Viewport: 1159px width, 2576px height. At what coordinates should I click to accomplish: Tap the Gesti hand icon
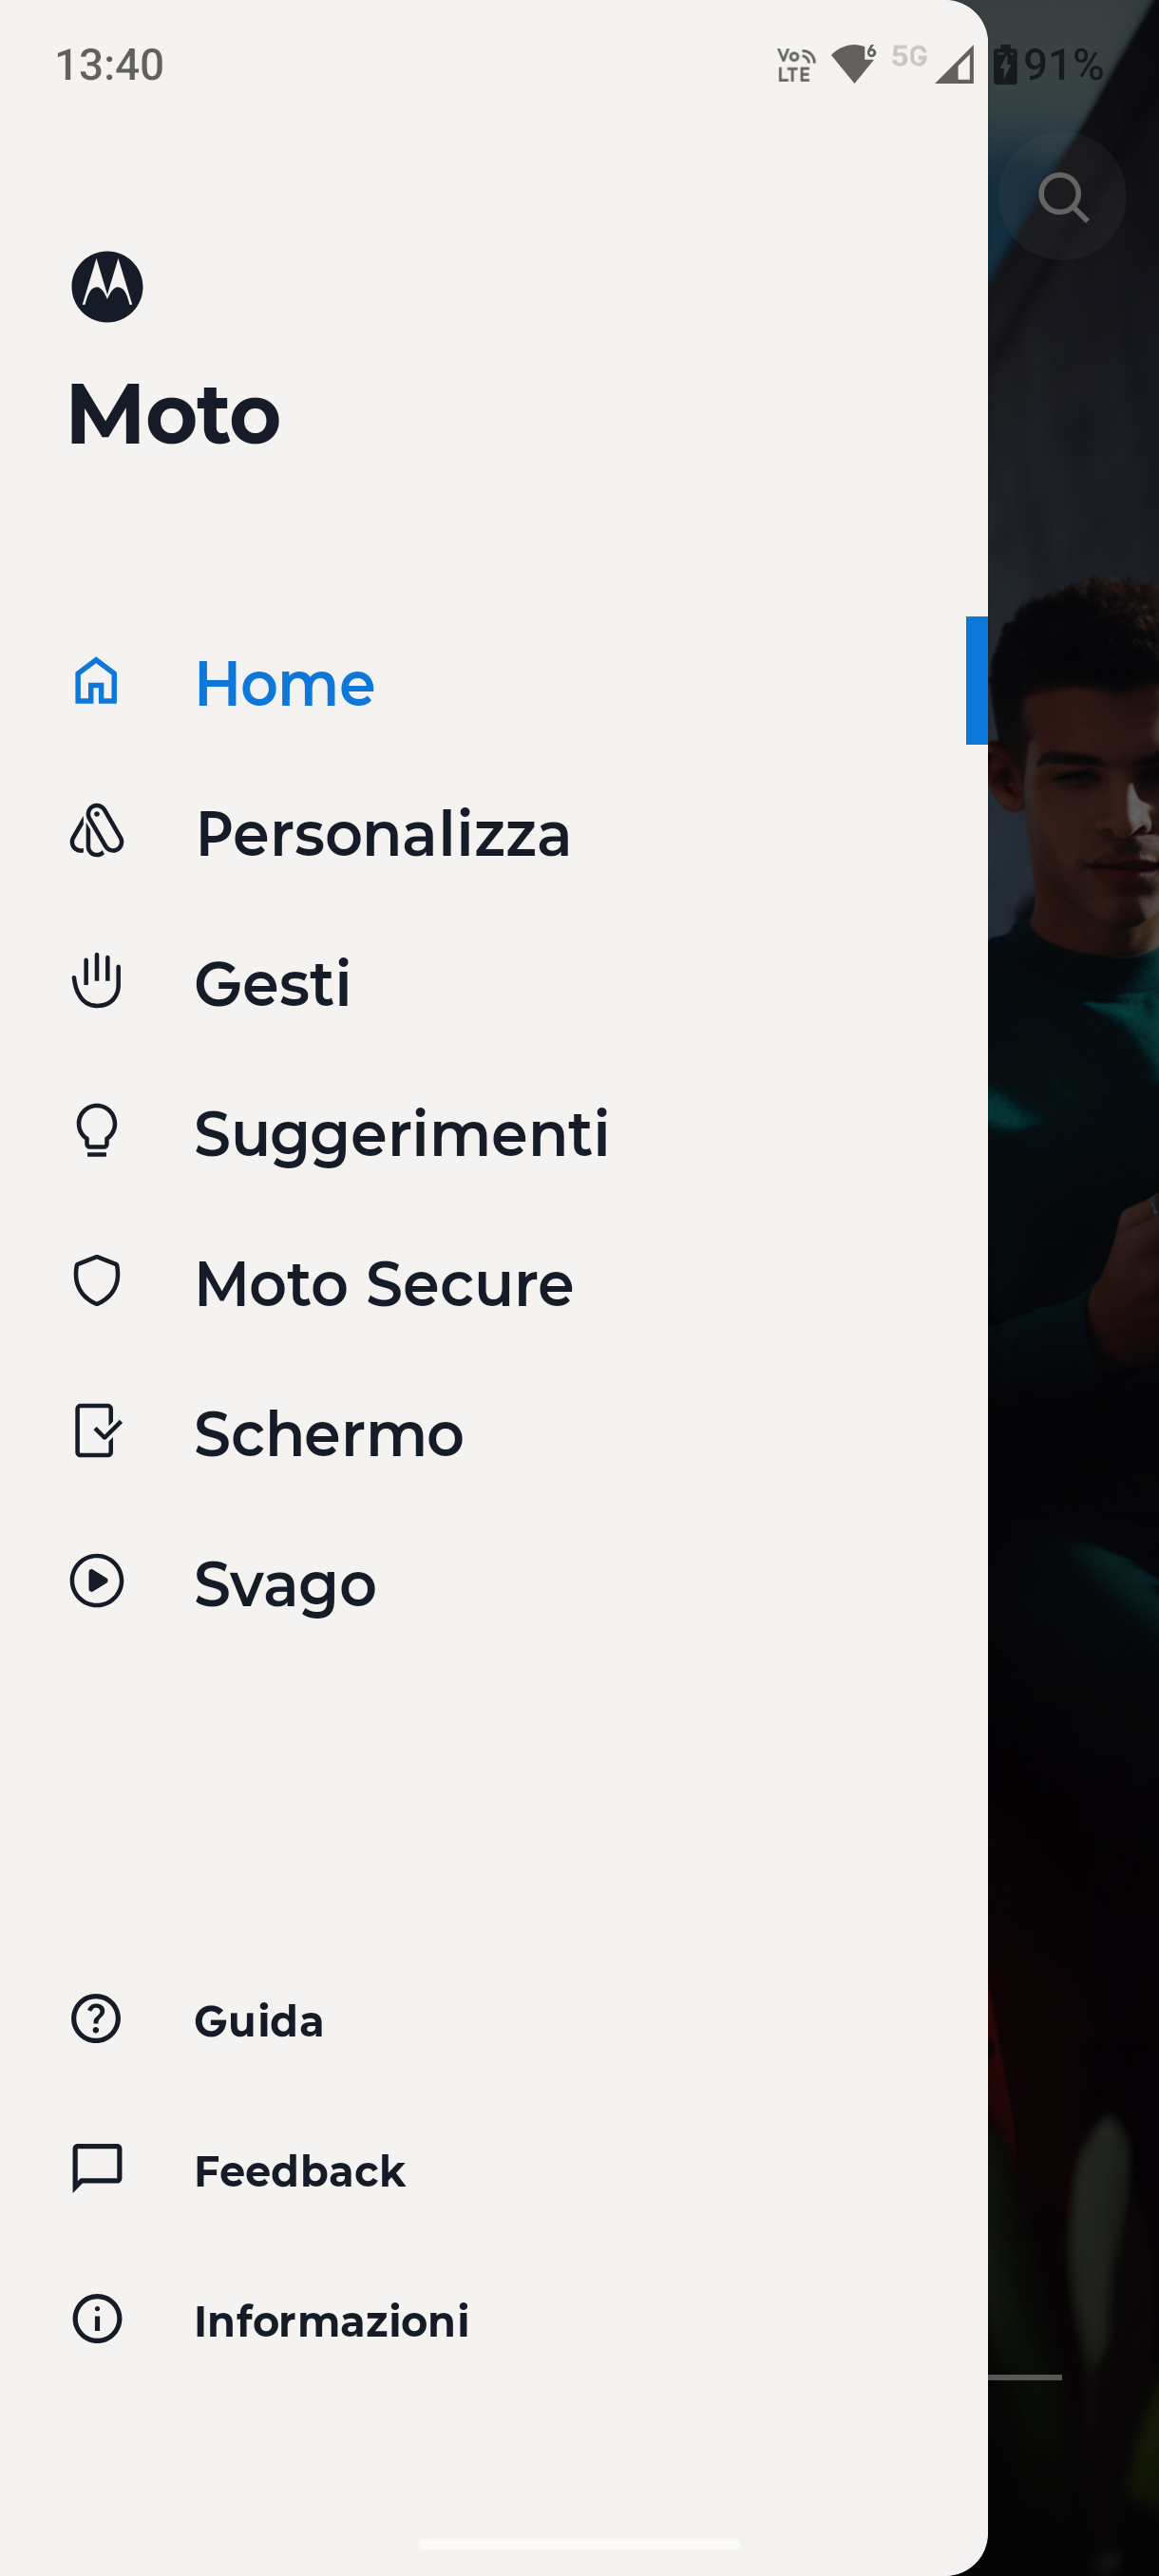[x=97, y=981]
